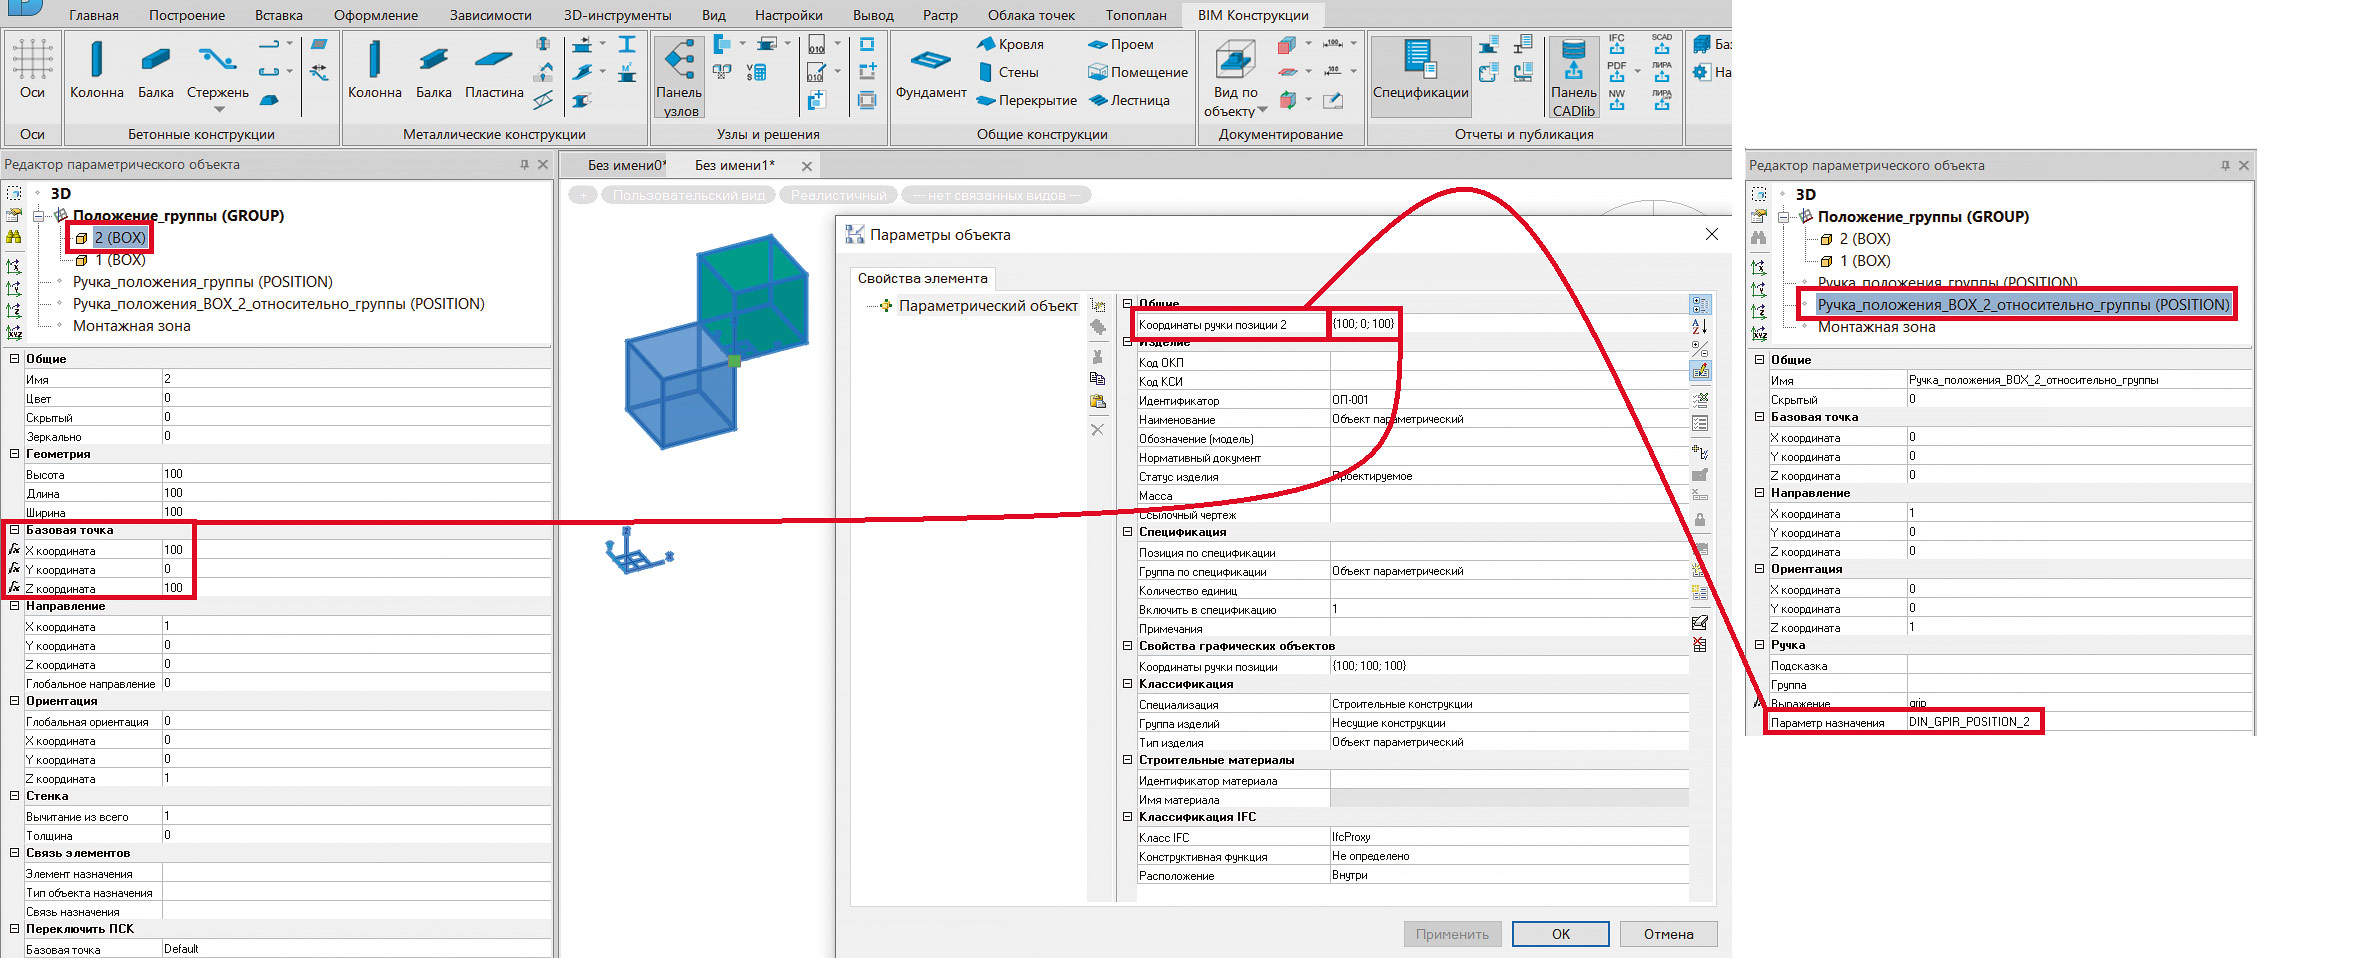The height and width of the screenshot is (958, 2361).
Task: Click the Оси (axes) grid tool
Action: 33,68
